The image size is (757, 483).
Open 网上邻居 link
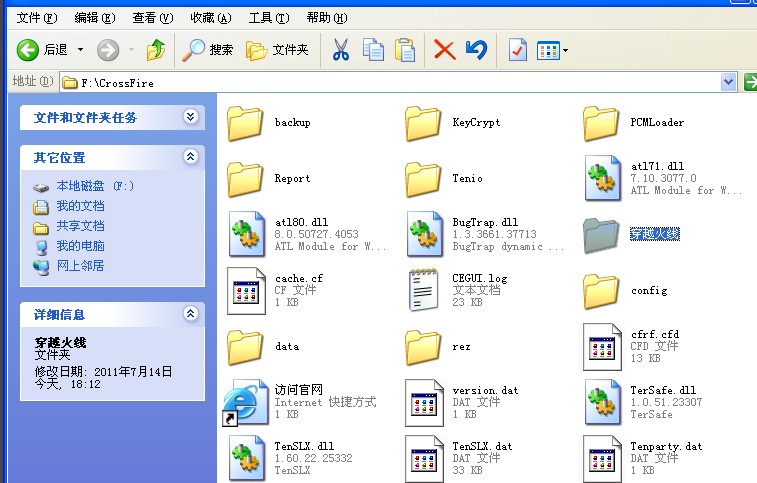pos(80,266)
